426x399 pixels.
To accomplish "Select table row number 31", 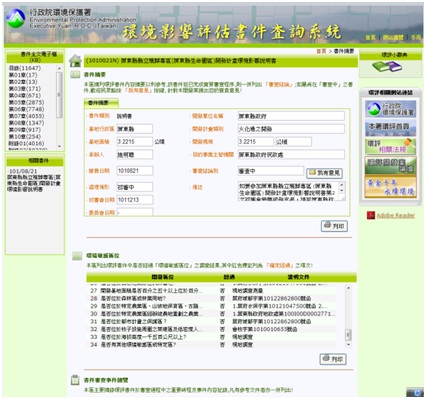I will [x=213, y=321].
